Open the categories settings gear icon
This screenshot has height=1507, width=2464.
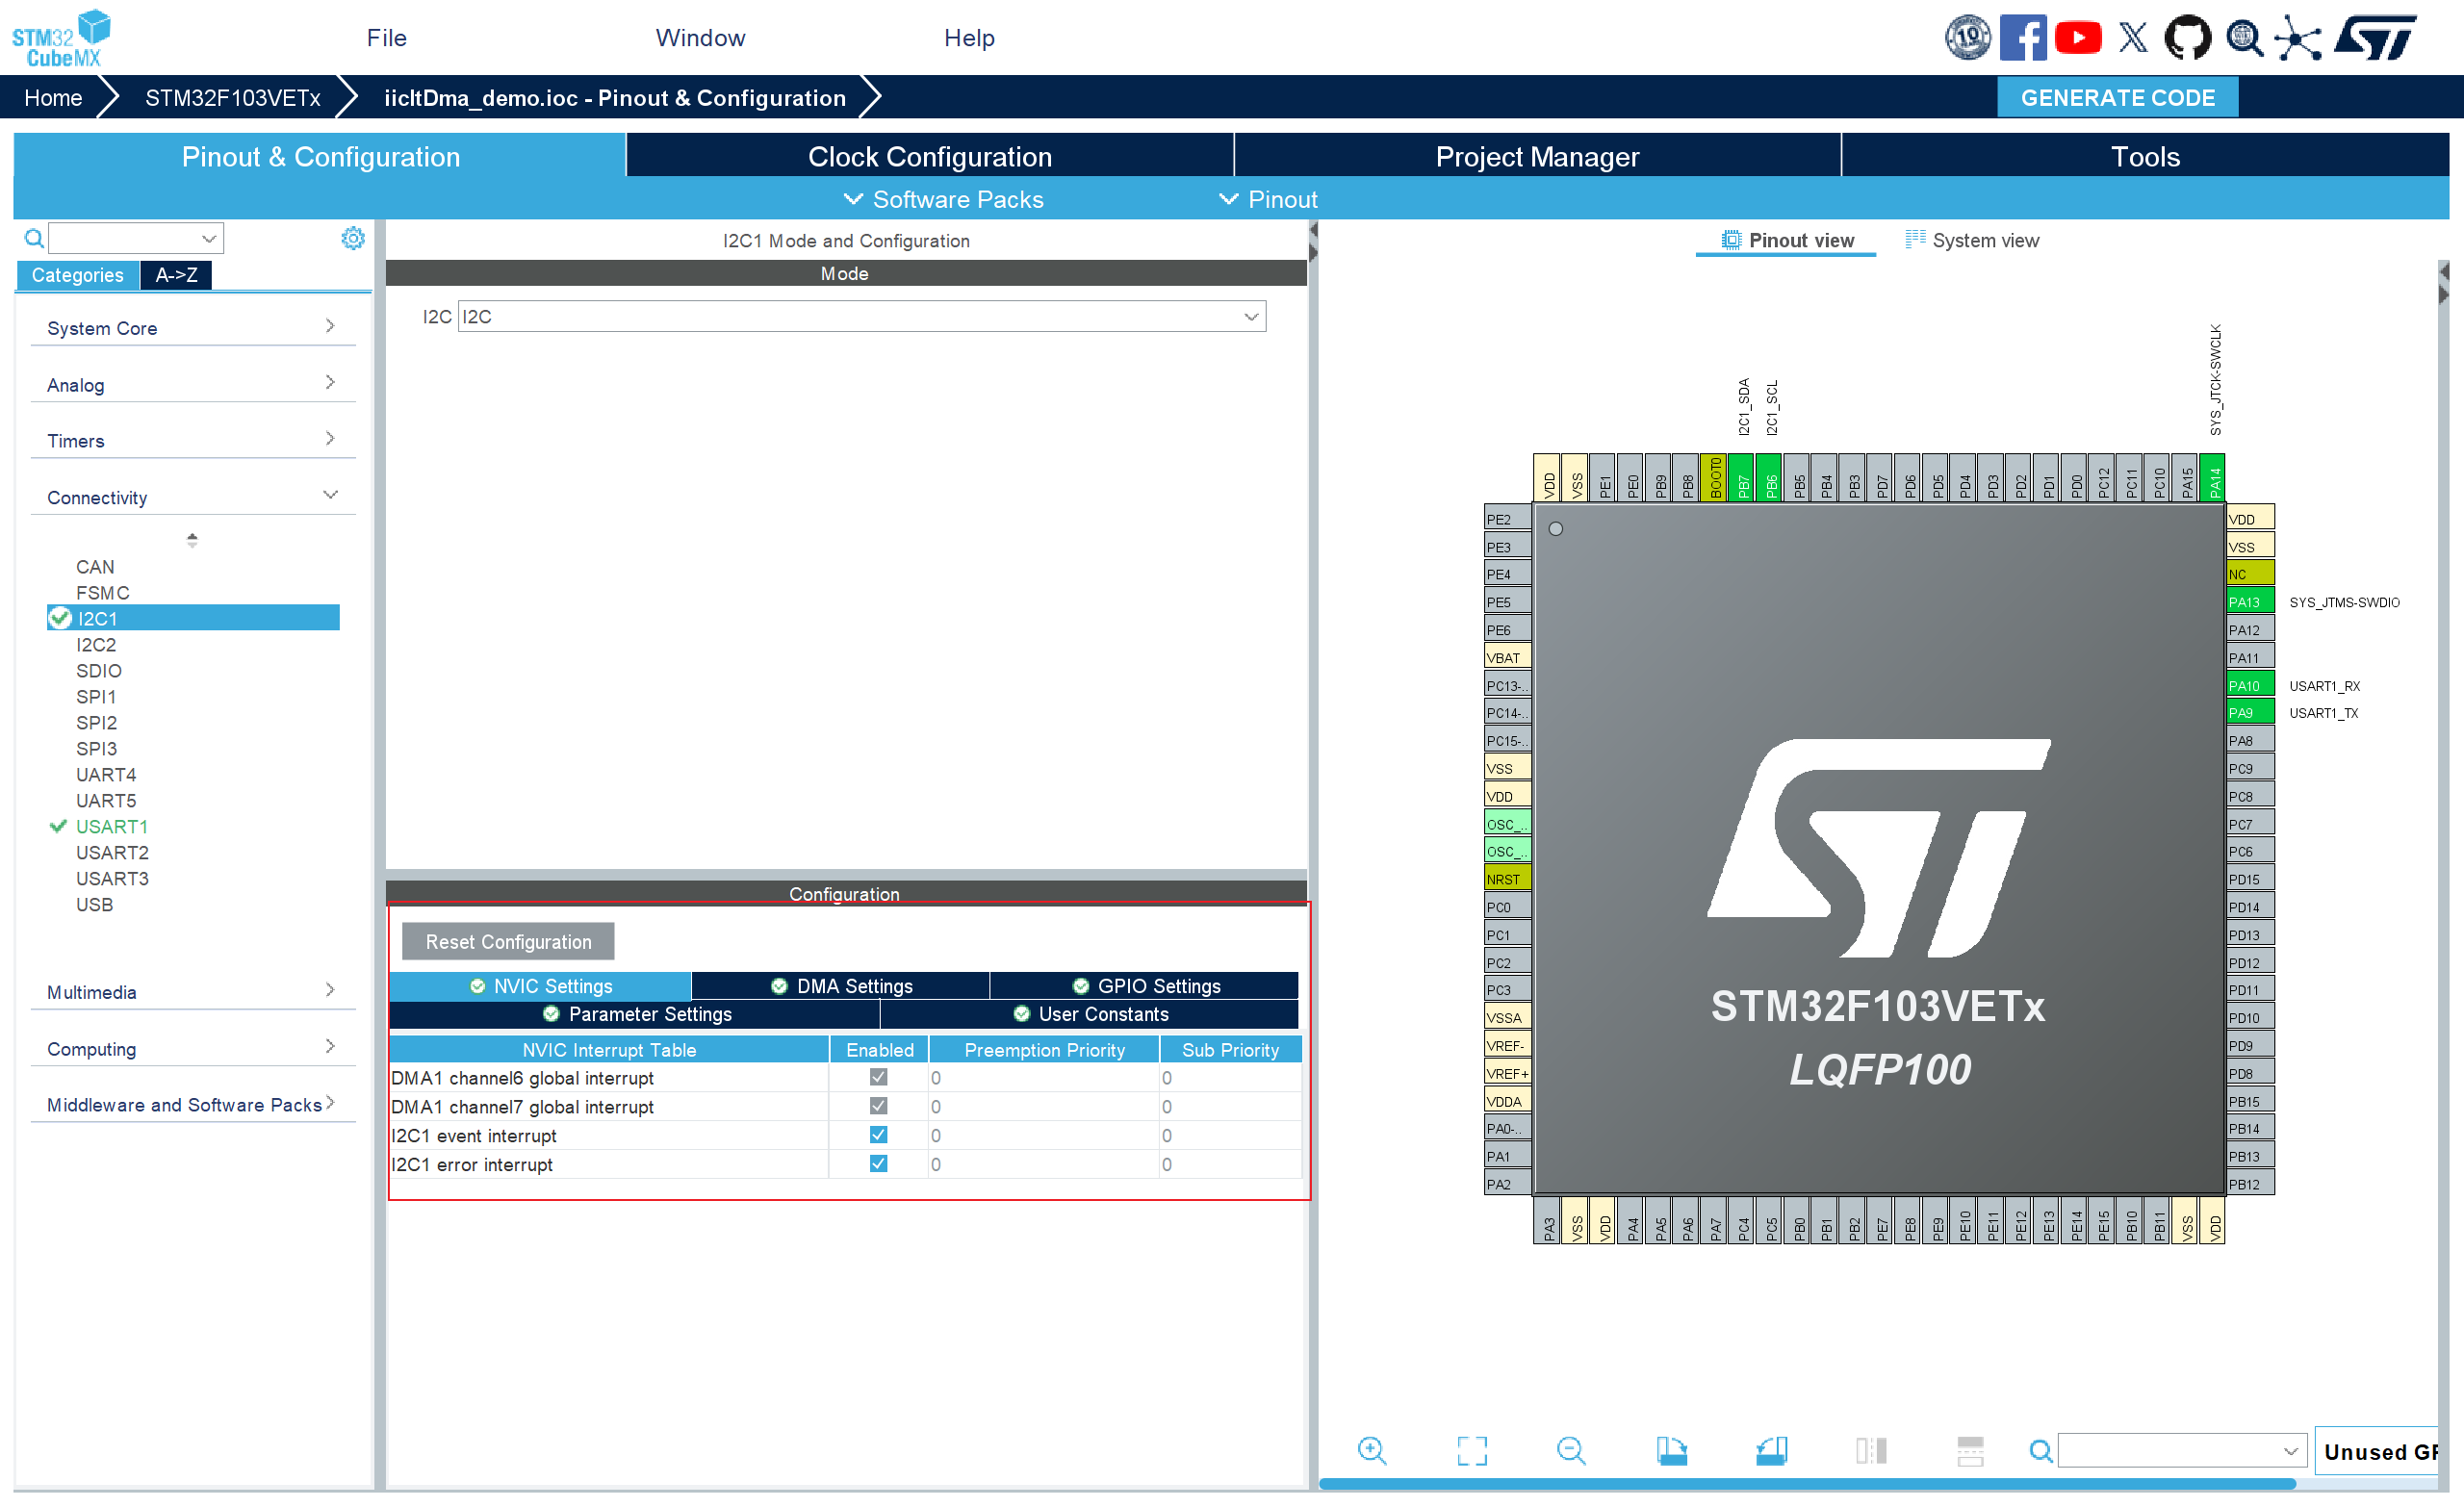(x=352, y=238)
